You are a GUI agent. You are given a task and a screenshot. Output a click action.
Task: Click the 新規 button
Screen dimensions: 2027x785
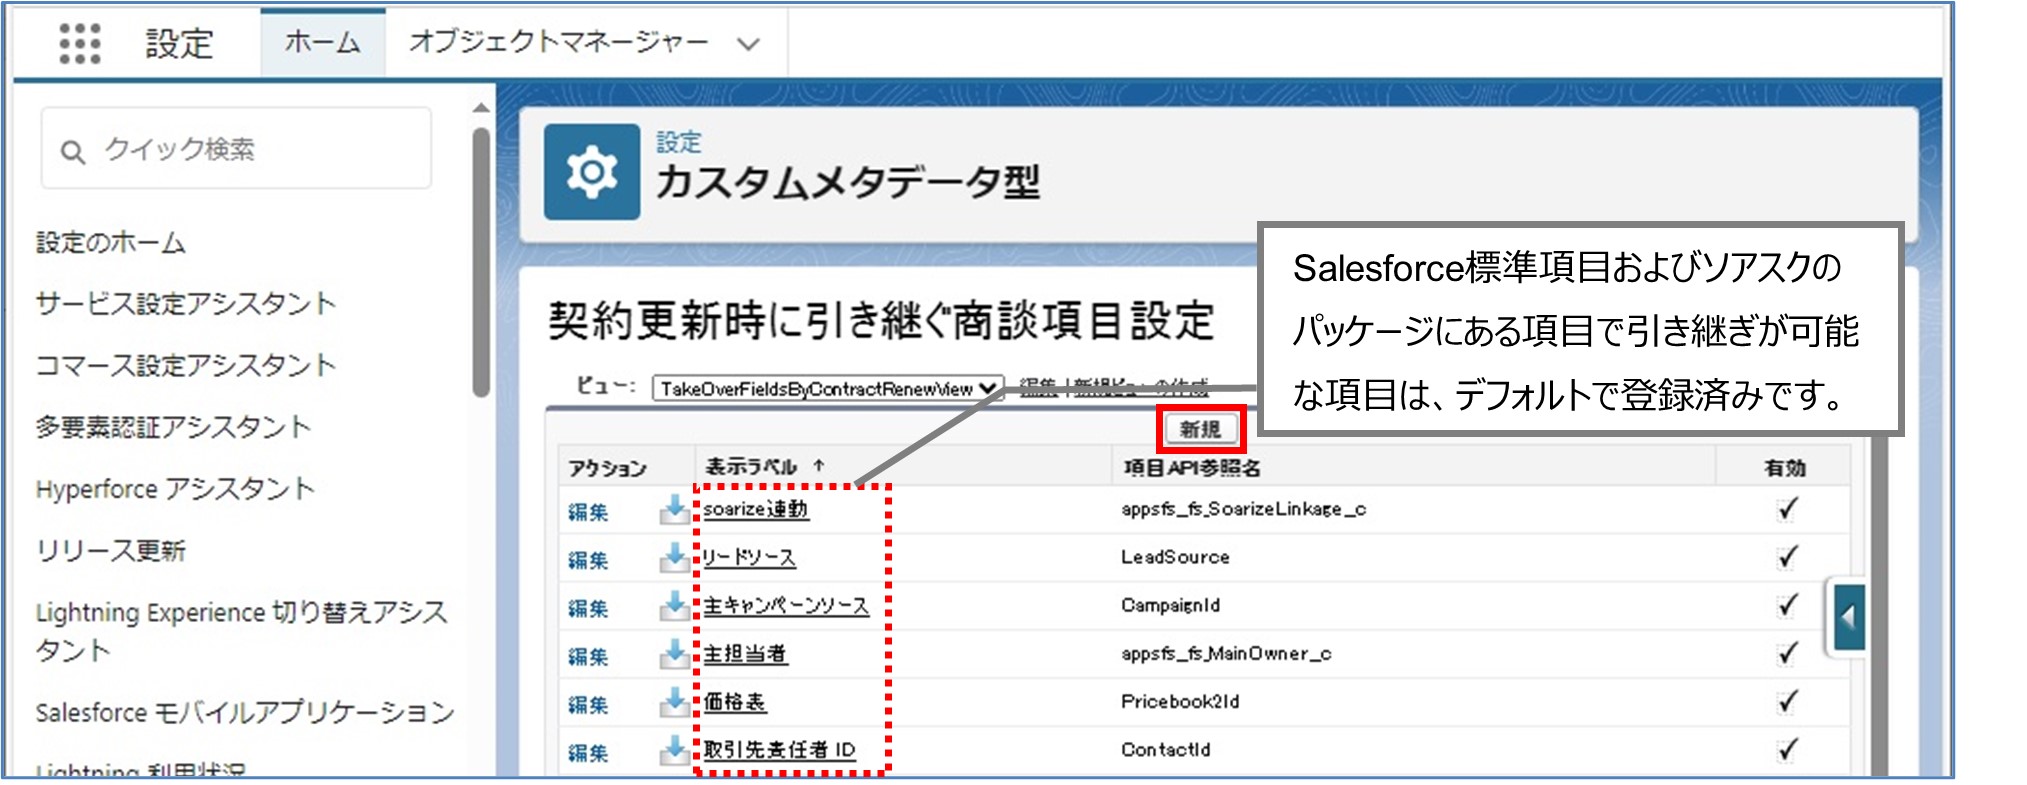point(1200,430)
